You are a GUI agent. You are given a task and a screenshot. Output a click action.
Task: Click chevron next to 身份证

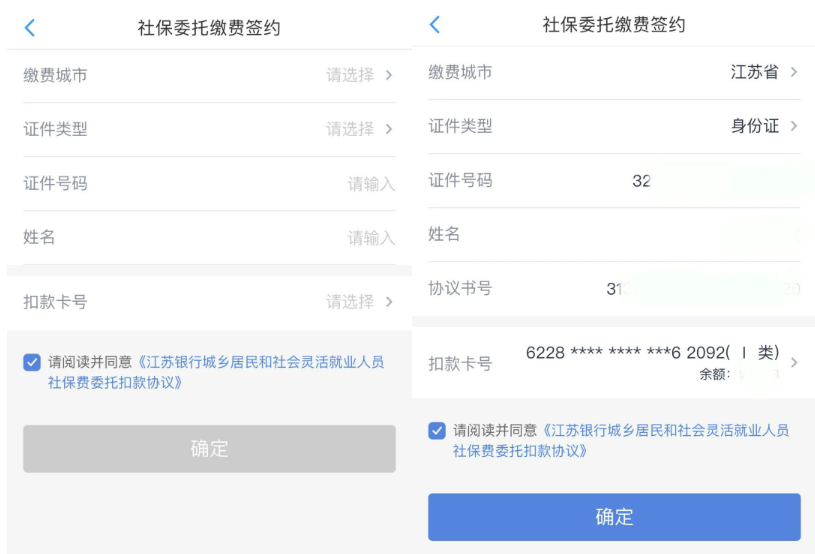[x=794, y=126]
